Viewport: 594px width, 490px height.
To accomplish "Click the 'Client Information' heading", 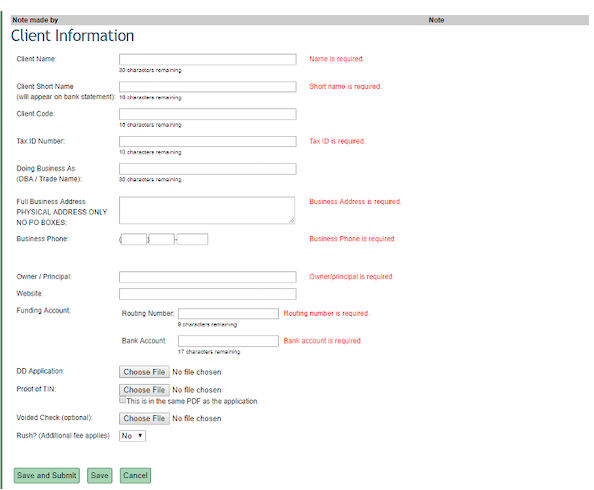I will pyautogui.click(x=72, y=36).
